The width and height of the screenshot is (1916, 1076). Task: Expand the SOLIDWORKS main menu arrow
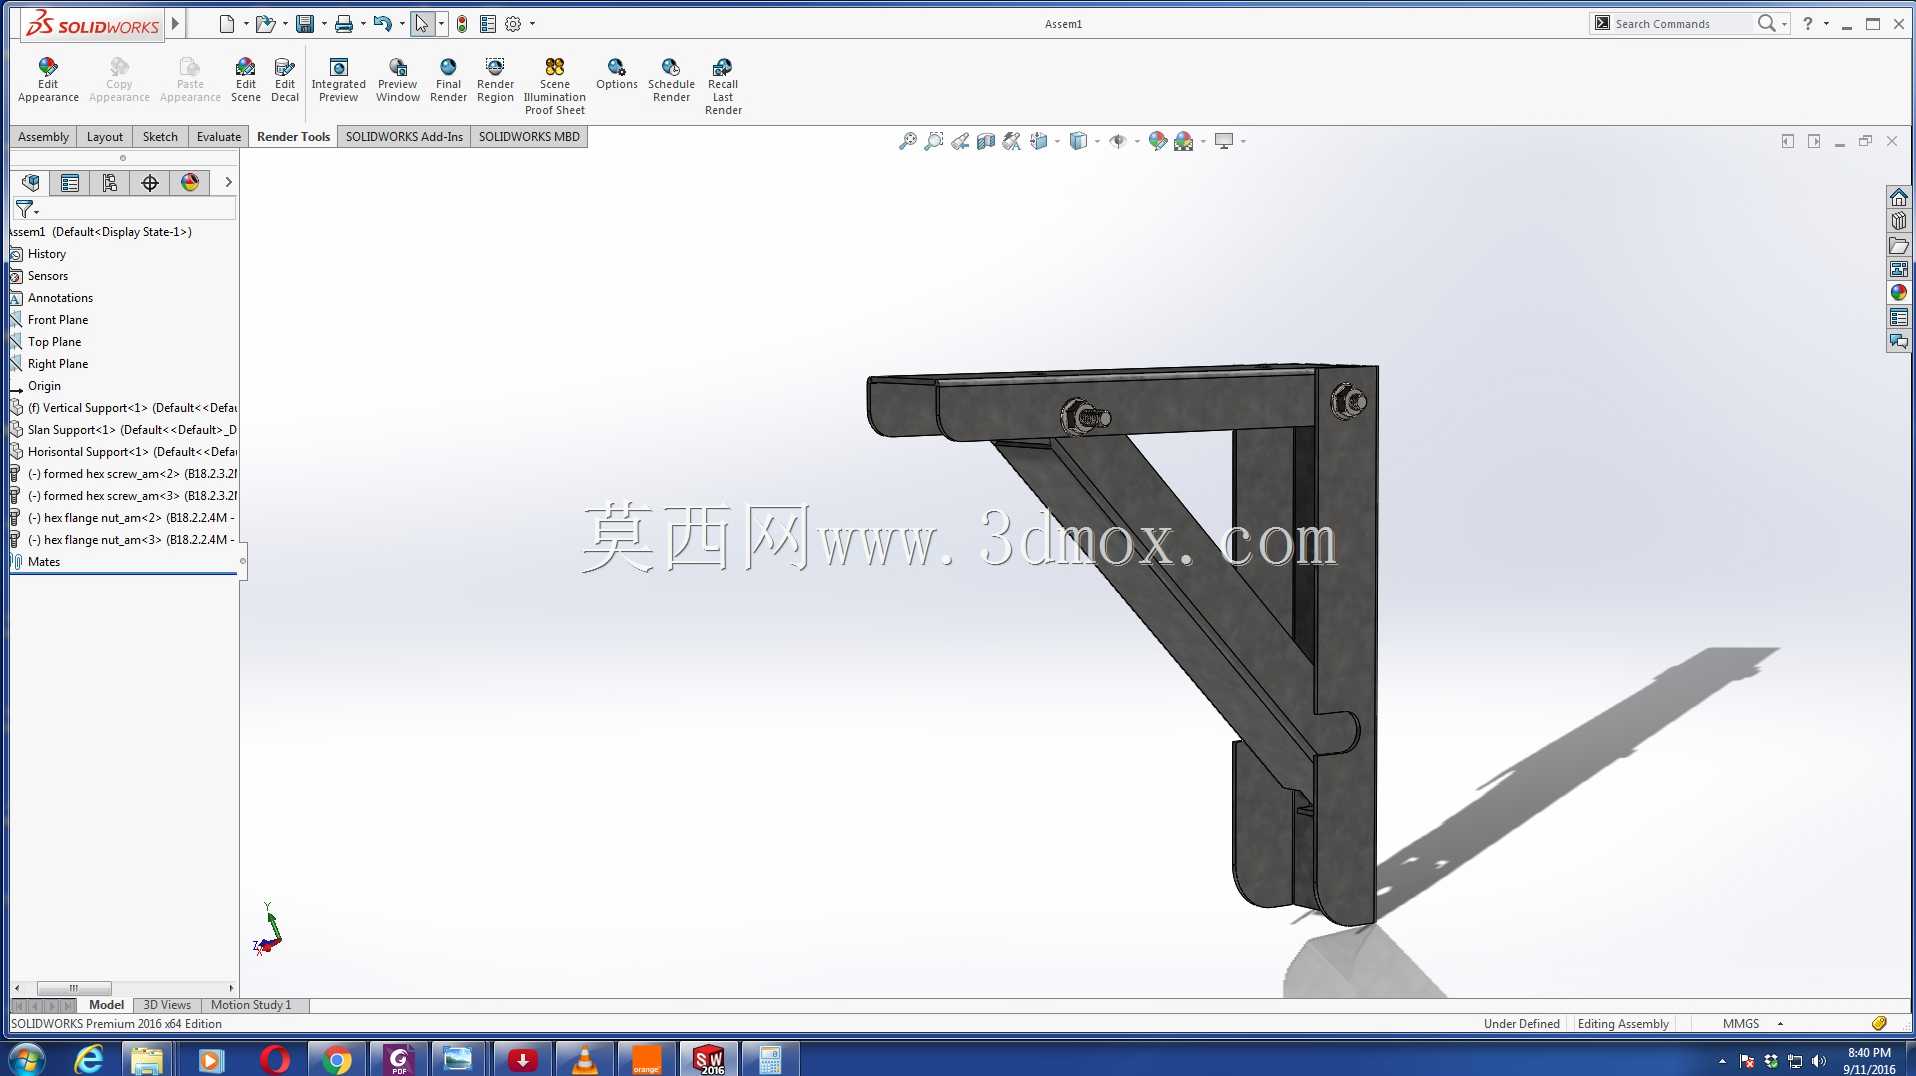point(176,23)
